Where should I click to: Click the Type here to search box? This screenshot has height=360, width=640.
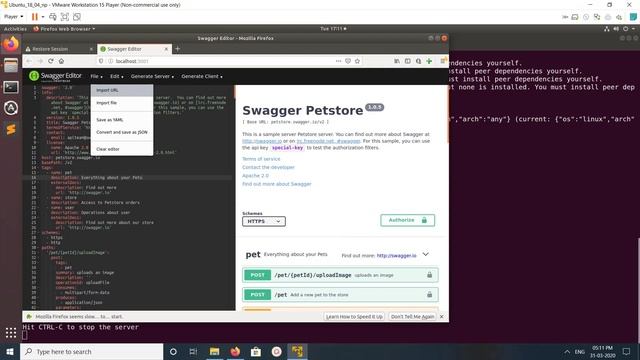tap(91, 351)
